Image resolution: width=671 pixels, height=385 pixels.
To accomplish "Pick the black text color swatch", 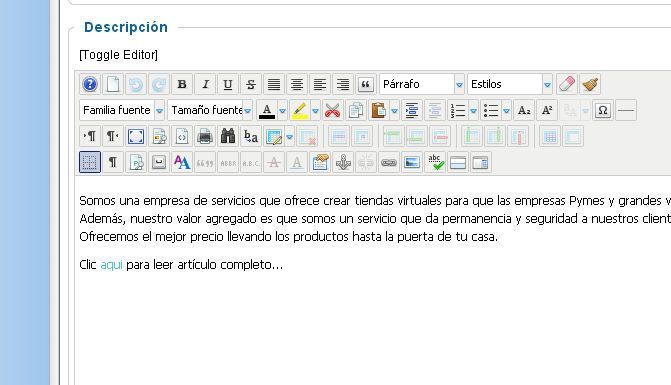I will (x=267, y=110).
